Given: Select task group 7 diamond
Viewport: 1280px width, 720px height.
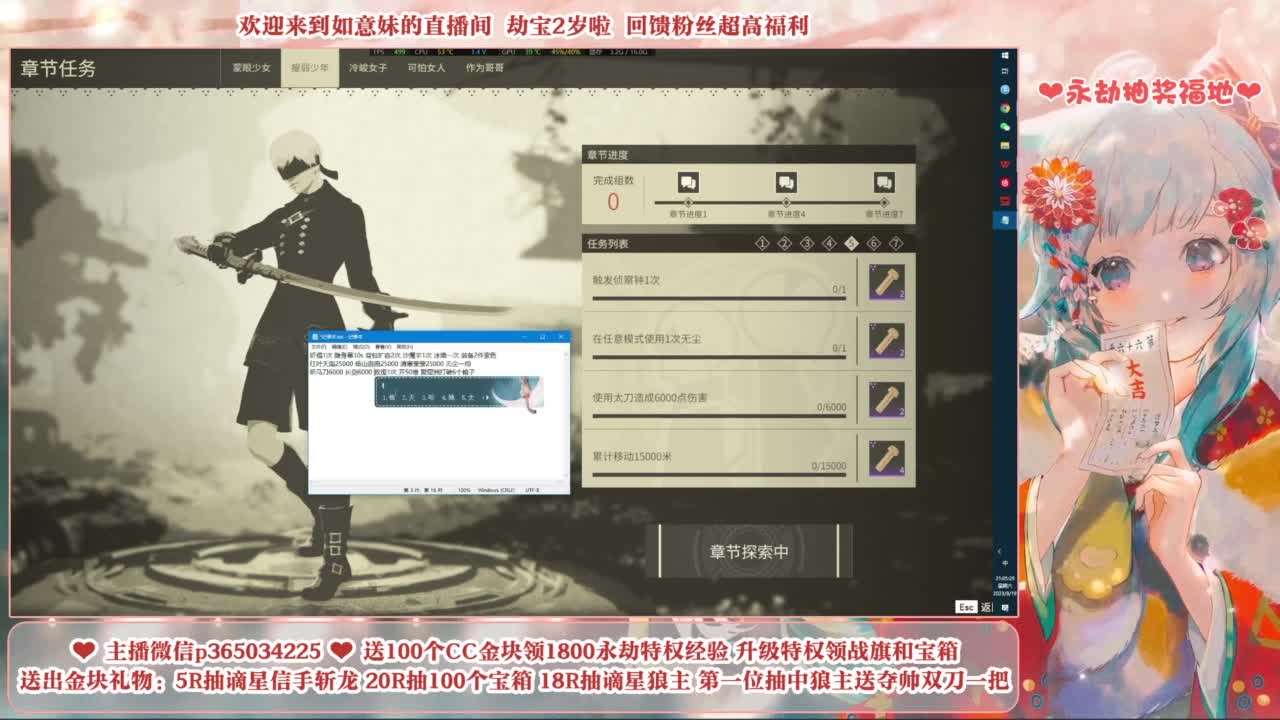Looking at the screenshot, I should [896, 243].
